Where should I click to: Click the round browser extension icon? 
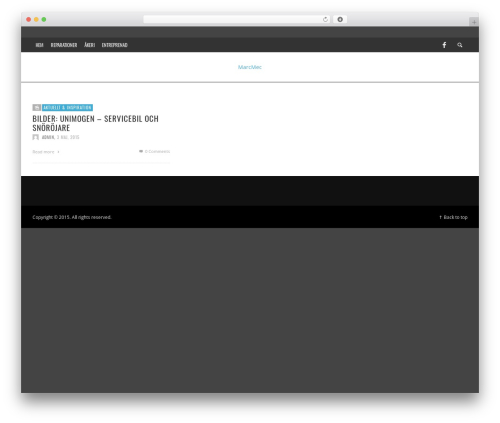tap(340, 20)
